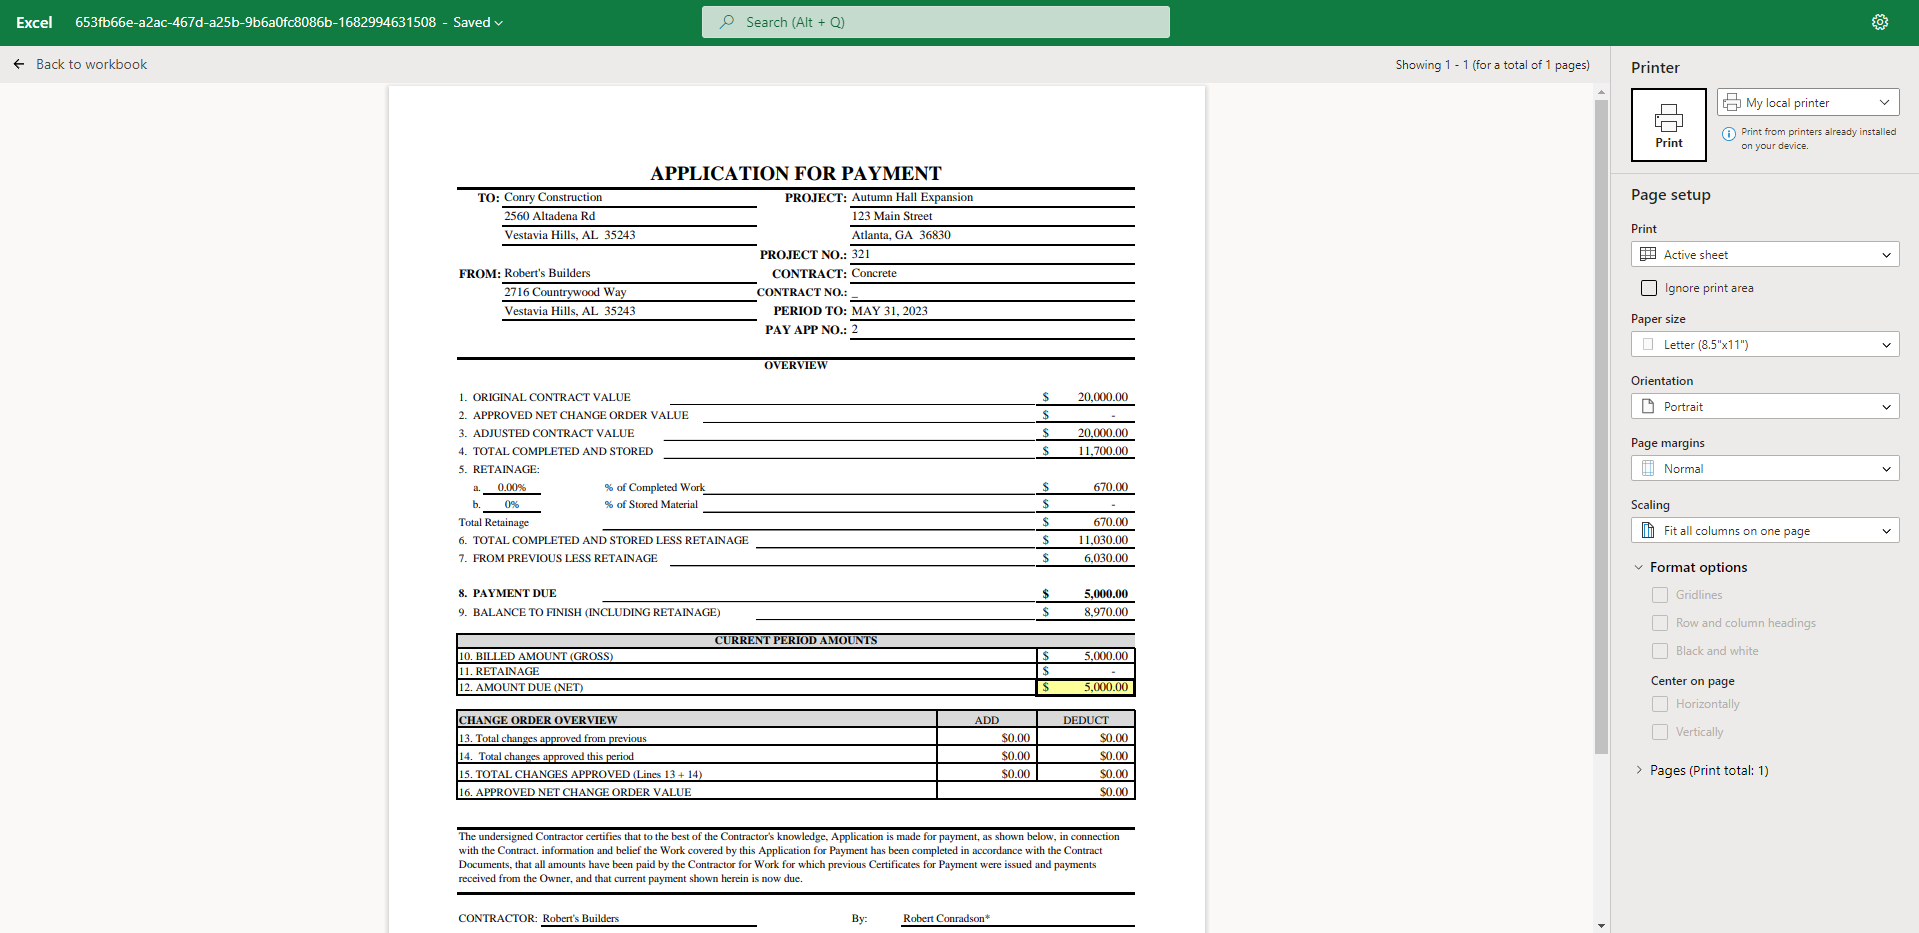Click the back arrow icon

click(x=19, y=64)
